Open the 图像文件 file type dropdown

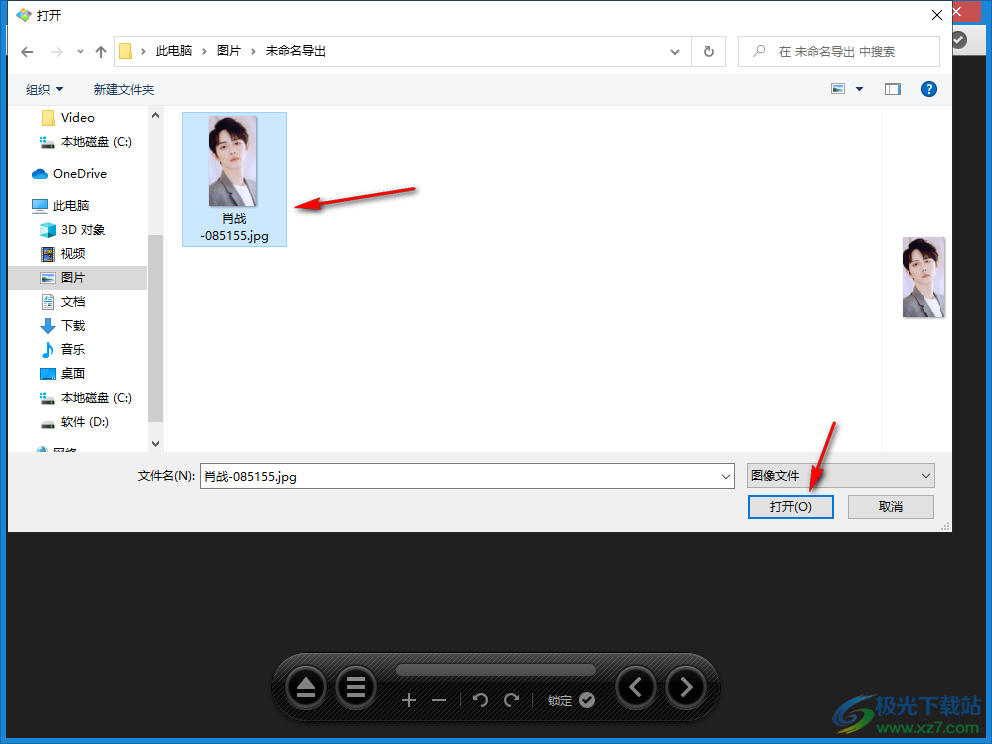pyautogui.click(x=840, y=476)
